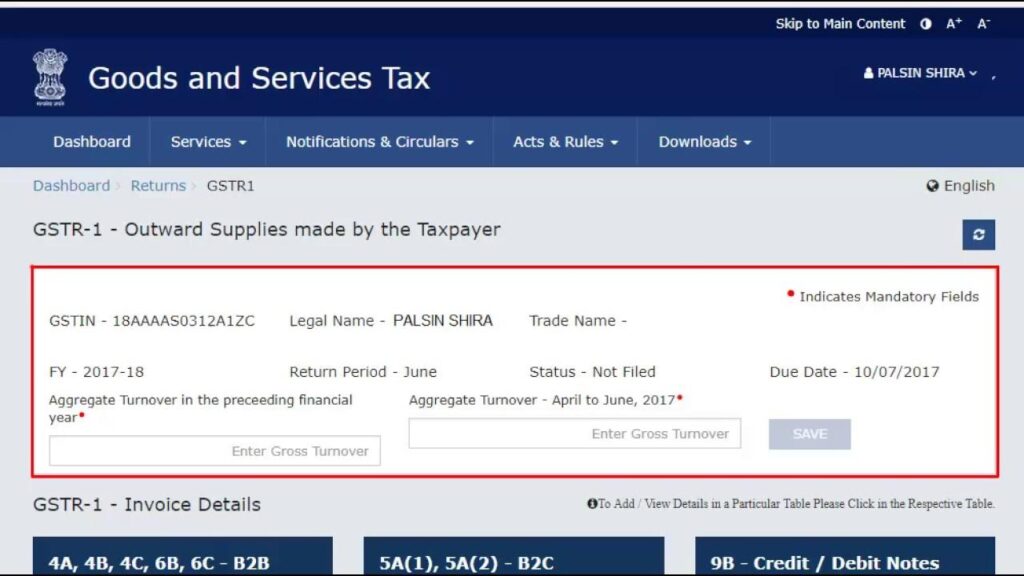Open the PALSIN SHIRA account dropdown
The image size is (1024, 576).
pos(920,72)
